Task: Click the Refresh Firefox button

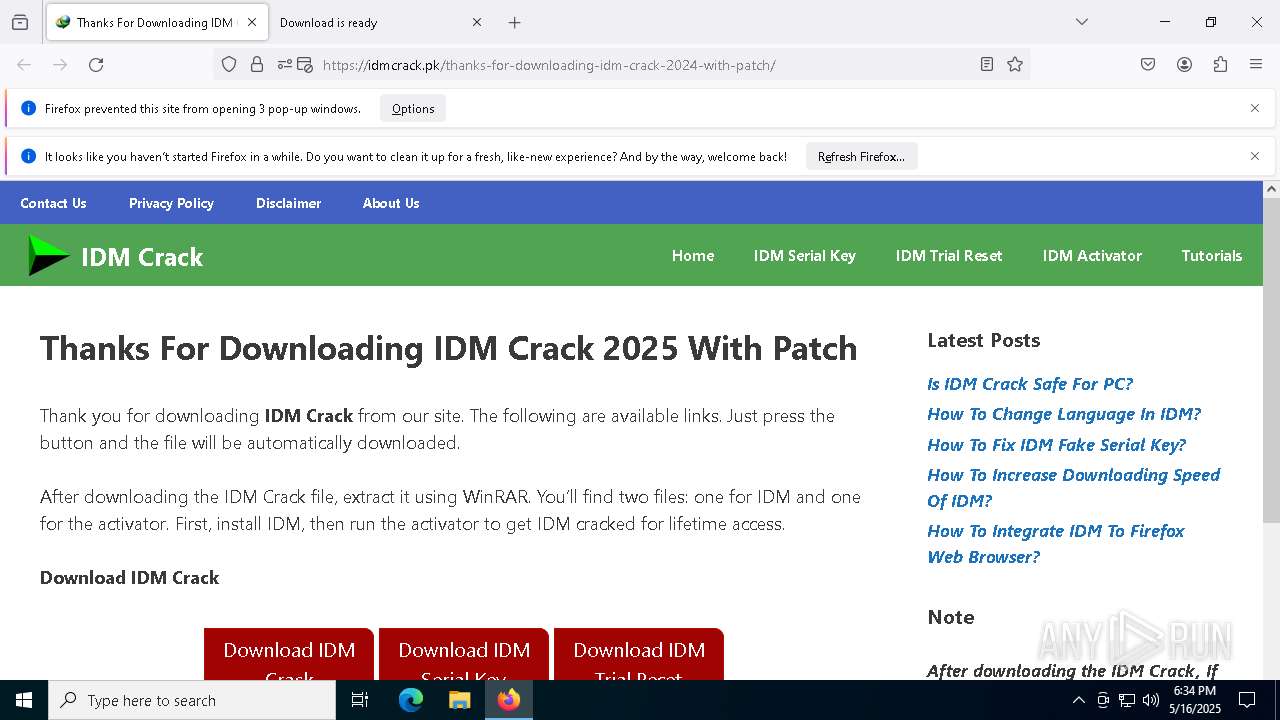Action: tap(861, 156)
